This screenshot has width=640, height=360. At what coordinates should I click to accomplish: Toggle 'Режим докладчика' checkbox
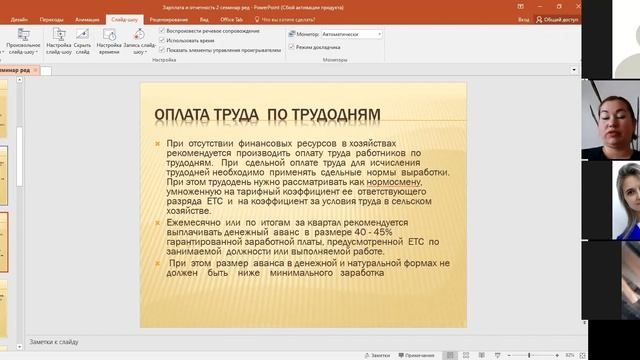pos(291,47)
